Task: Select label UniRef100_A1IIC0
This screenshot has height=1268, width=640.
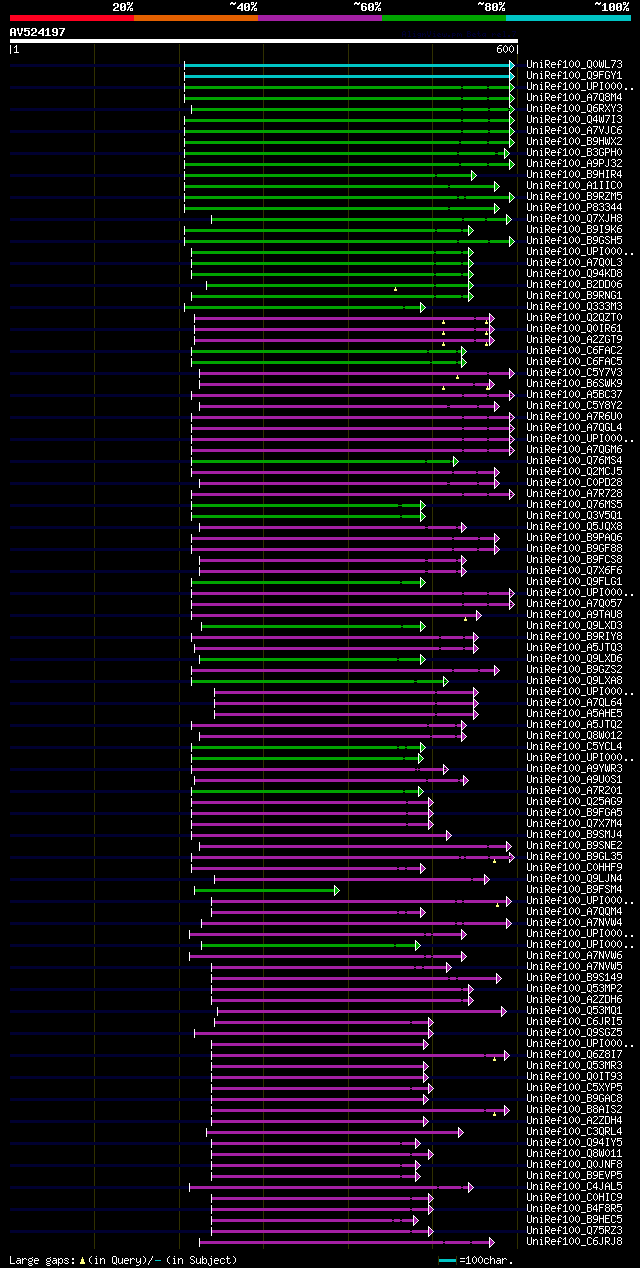Action: click(574, 186)
